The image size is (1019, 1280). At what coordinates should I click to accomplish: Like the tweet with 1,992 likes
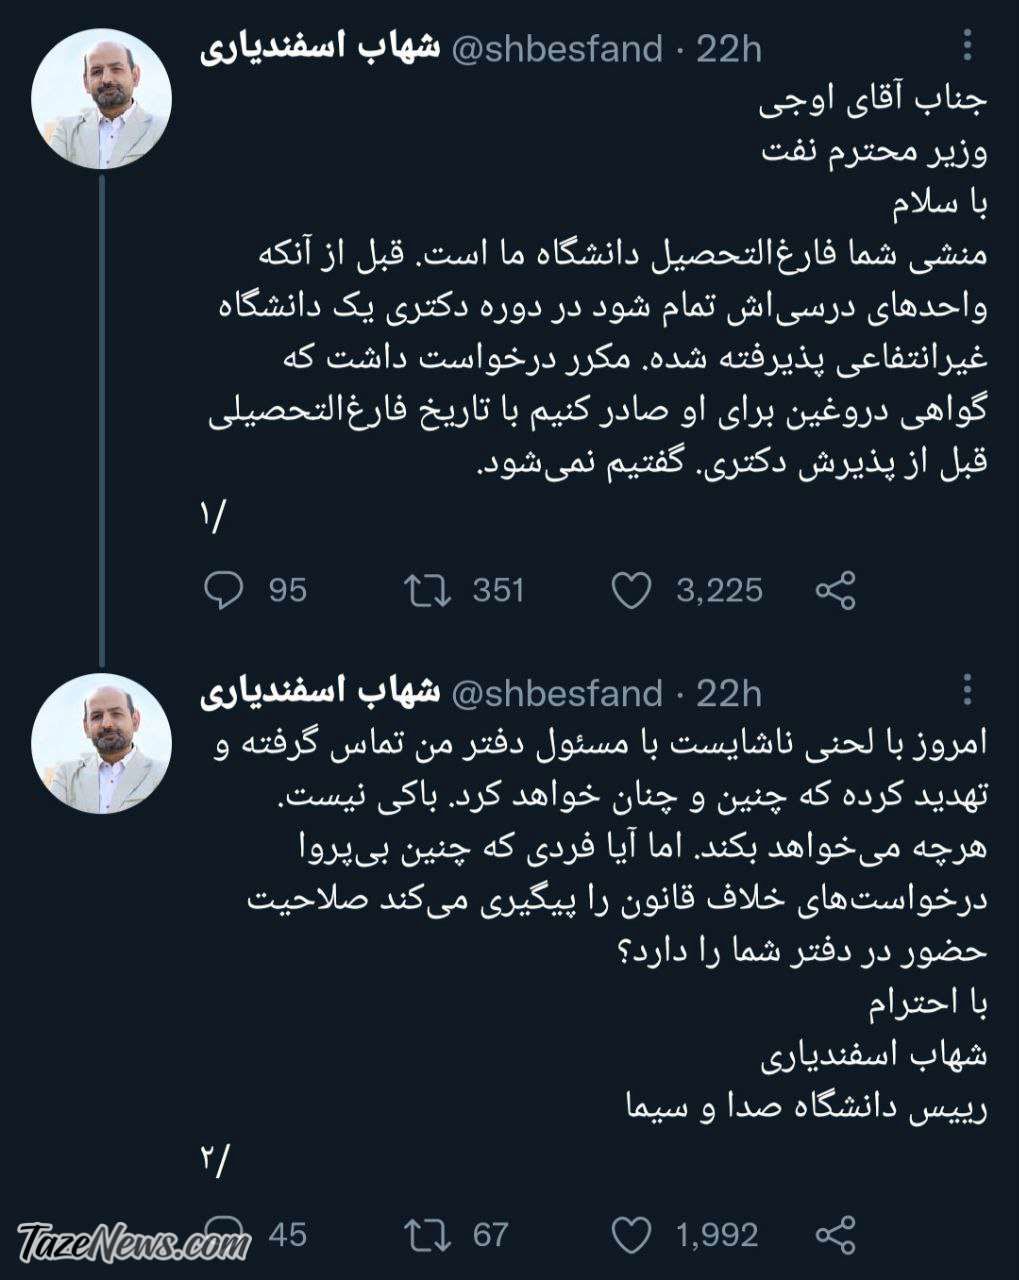[x=632, y=1235]
